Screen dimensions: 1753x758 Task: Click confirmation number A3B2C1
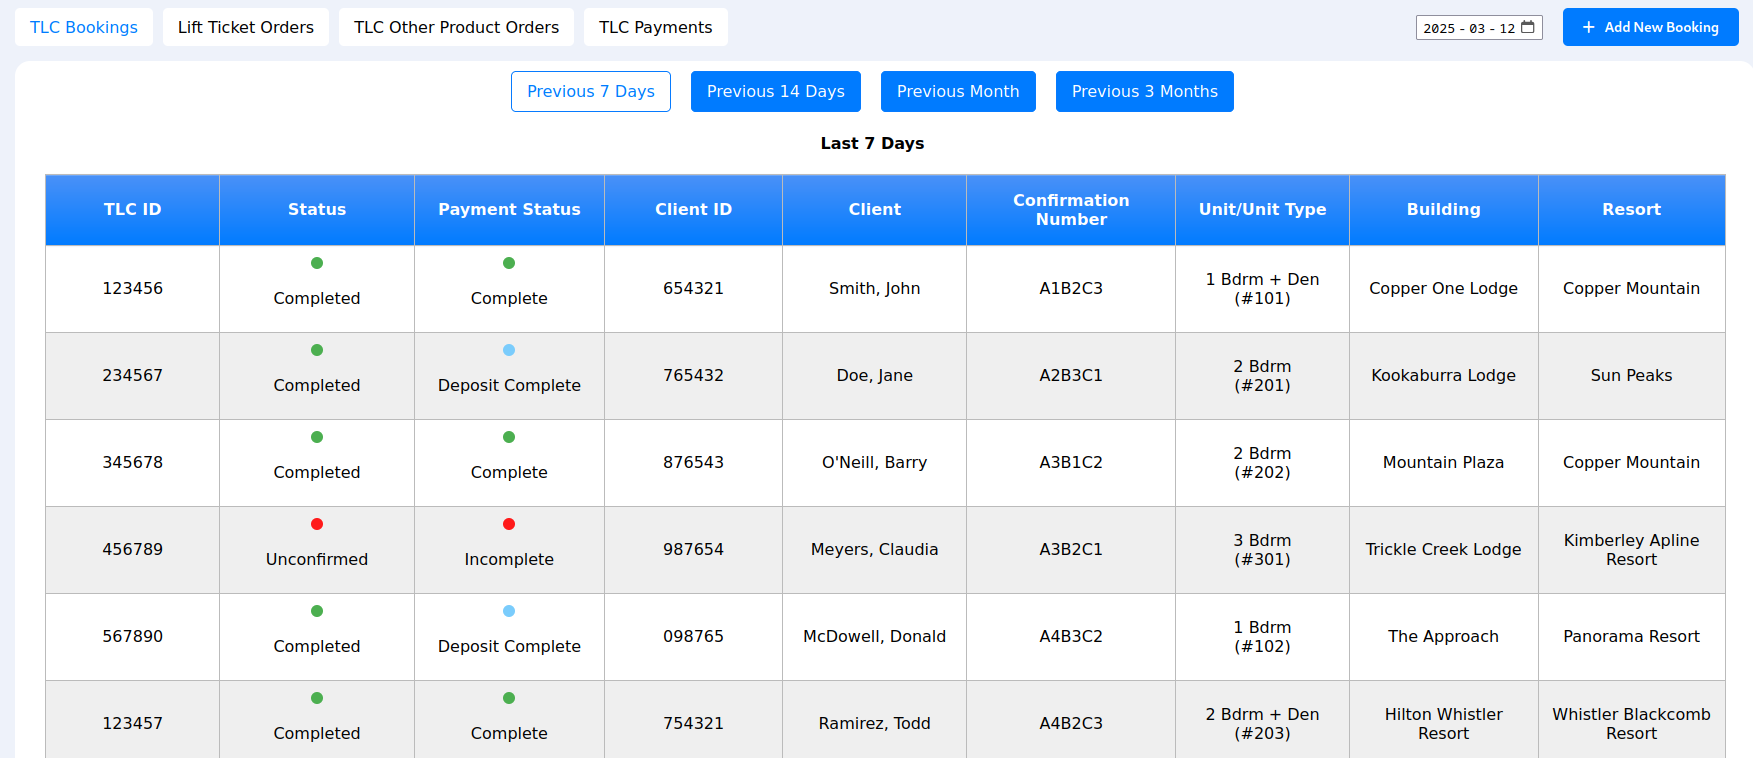coord(1071,550)
